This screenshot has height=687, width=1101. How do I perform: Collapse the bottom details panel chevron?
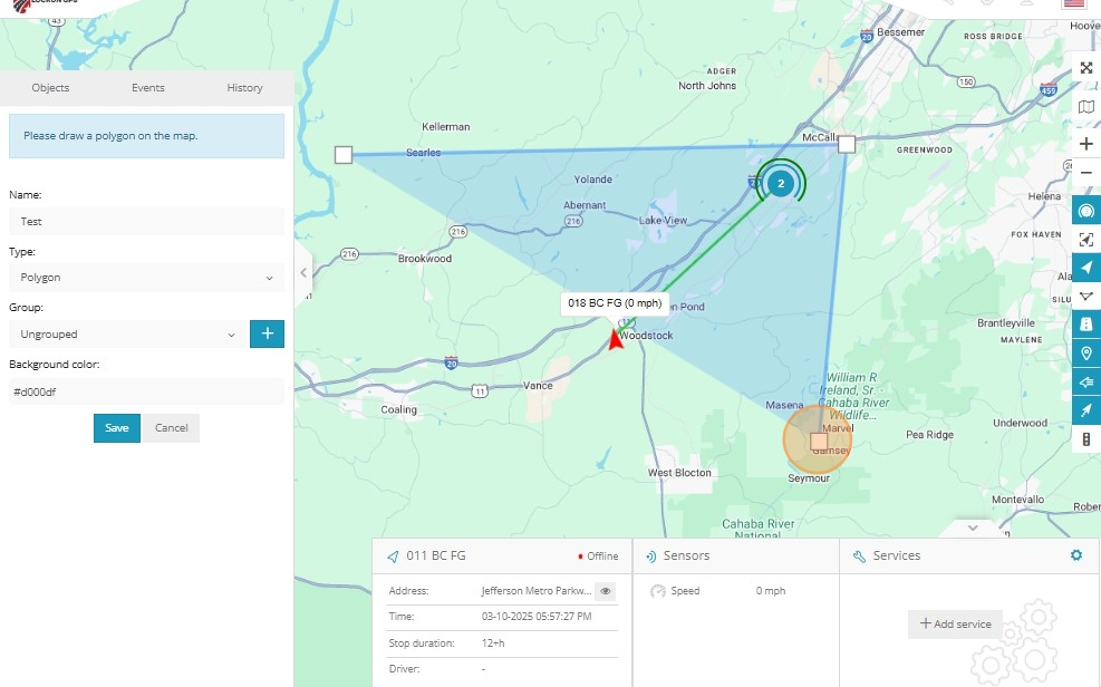973,528
